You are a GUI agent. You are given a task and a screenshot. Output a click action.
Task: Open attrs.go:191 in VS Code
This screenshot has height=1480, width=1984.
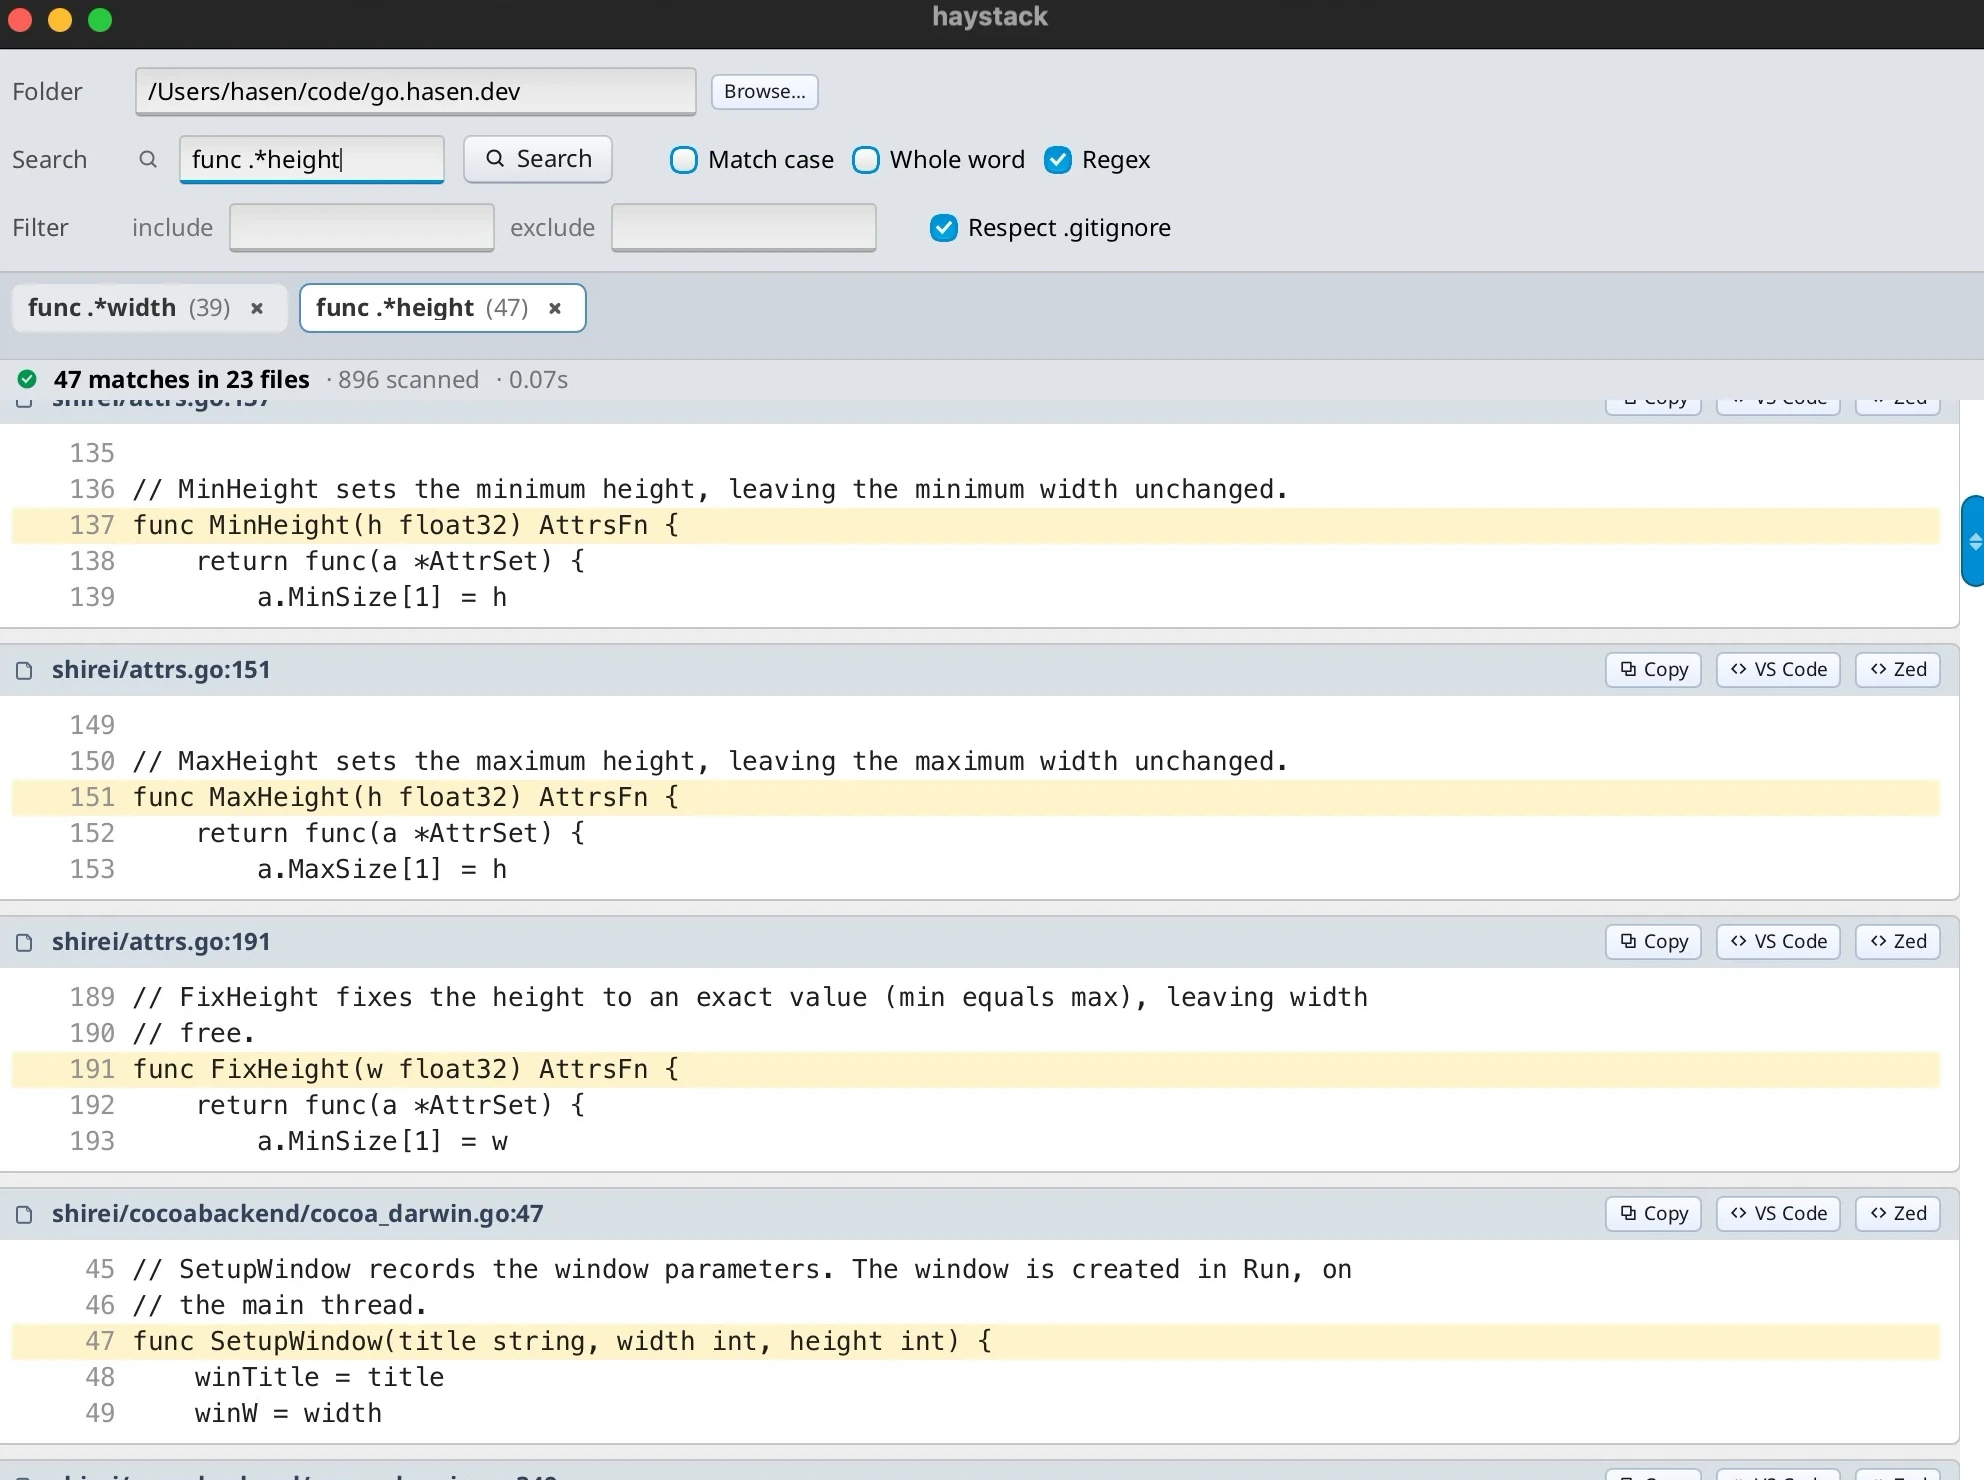click(1778, 942)
